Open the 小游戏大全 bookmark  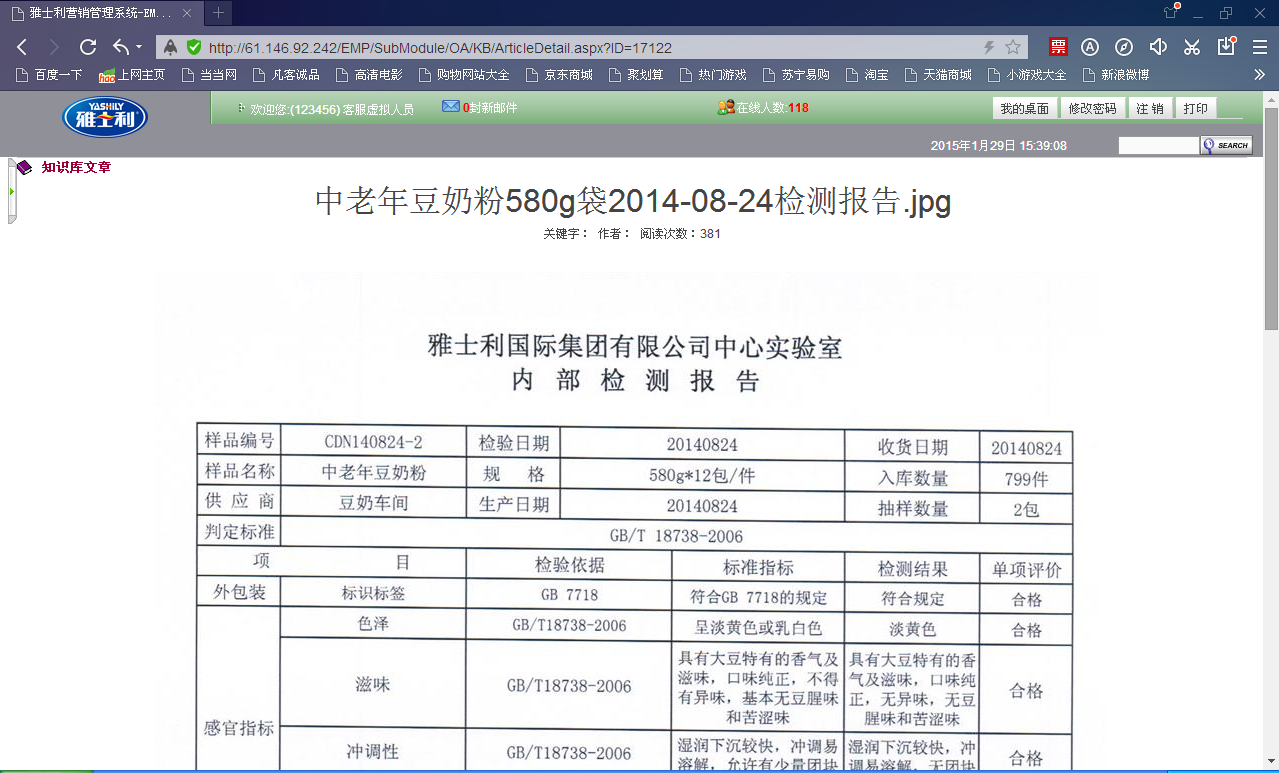tap(1027, 75)
